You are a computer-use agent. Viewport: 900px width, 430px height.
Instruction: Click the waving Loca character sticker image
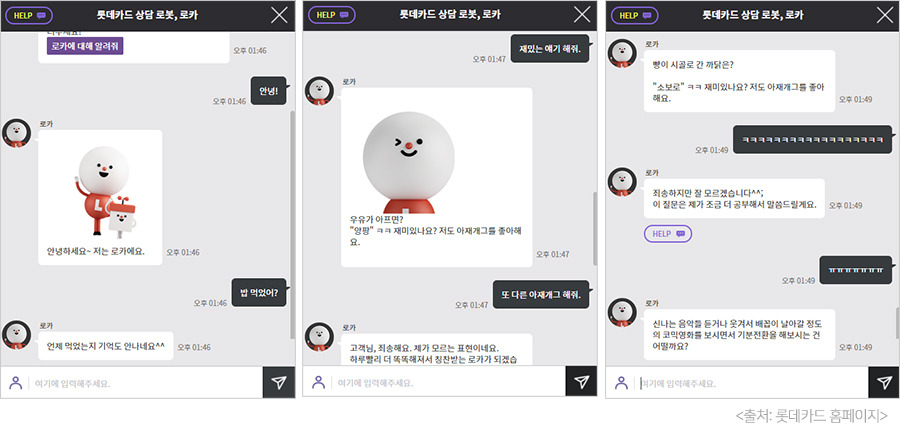(x=104, y=191)
